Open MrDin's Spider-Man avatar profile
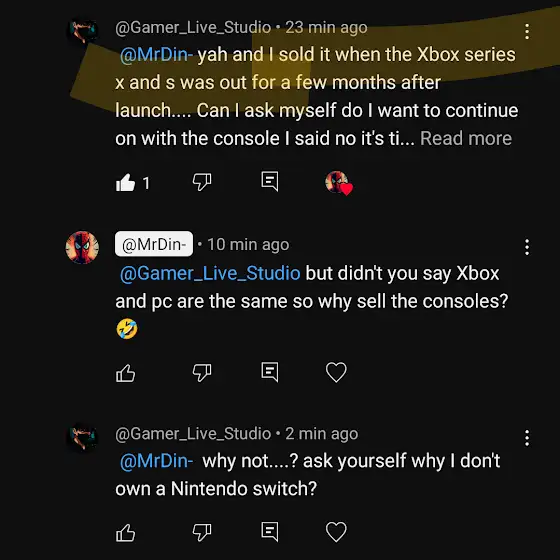Image resolution: width=560 pixels, height=560 pixels. 82,248
